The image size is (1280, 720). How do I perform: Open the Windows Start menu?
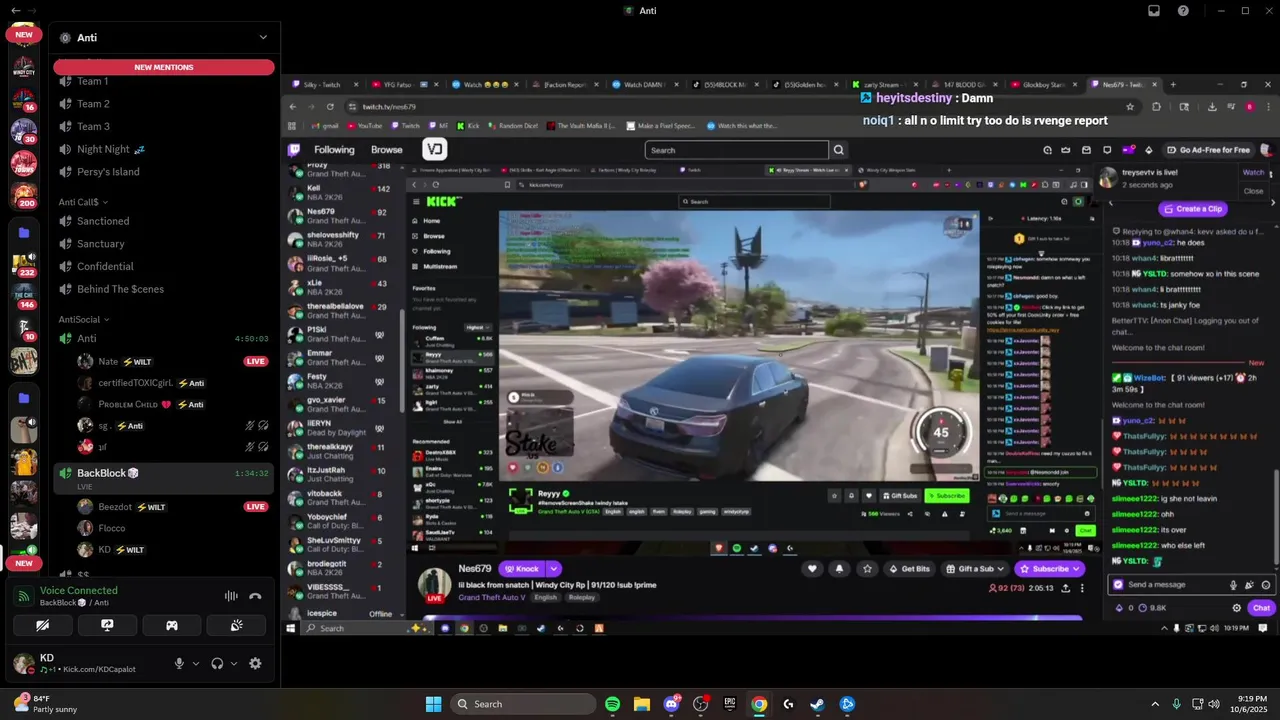click(433, 704)
